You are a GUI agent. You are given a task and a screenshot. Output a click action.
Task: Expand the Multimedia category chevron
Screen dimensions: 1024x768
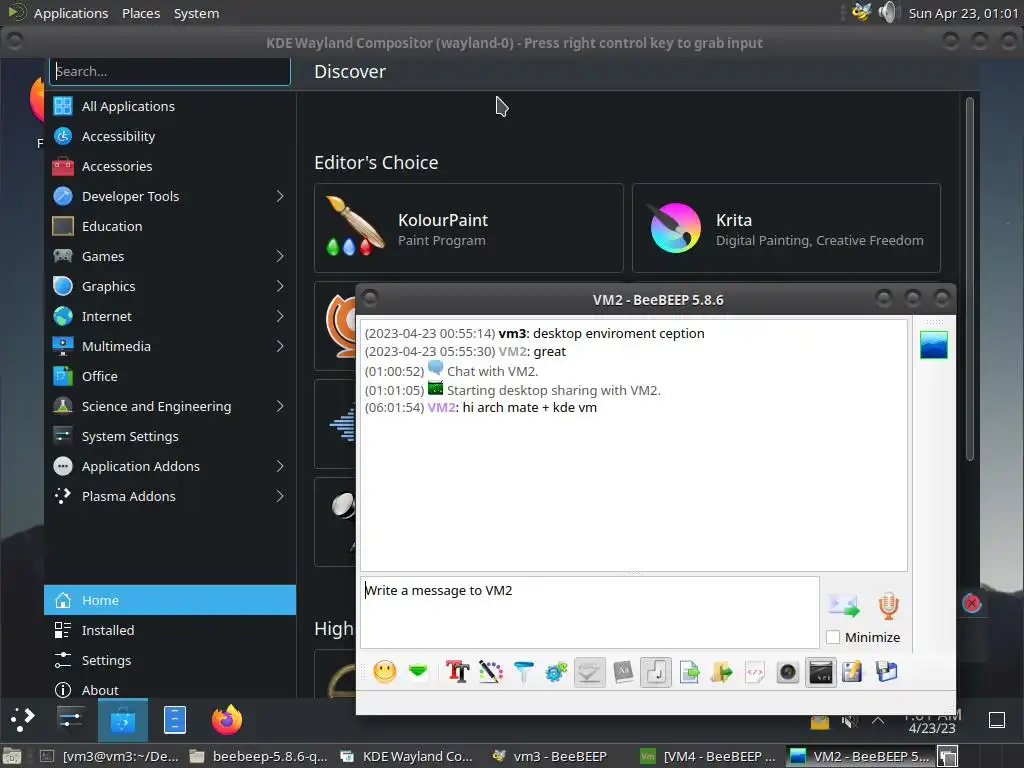[280, 346]
